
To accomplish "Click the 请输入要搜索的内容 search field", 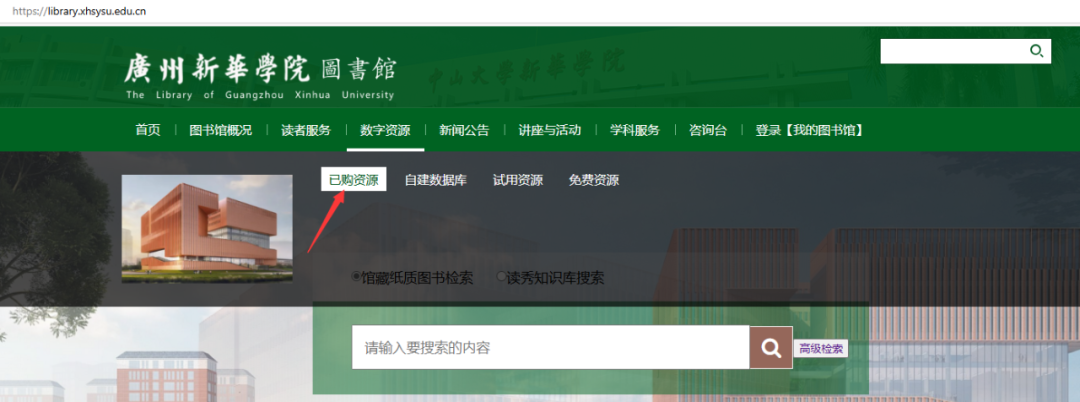I will pos(550,348).
